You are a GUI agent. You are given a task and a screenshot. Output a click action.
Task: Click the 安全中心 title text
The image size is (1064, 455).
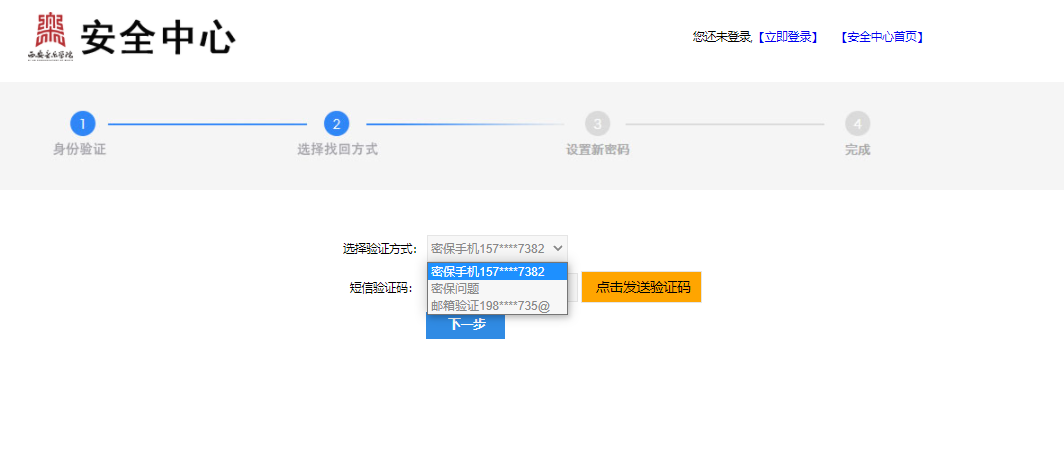coord(158,39)
